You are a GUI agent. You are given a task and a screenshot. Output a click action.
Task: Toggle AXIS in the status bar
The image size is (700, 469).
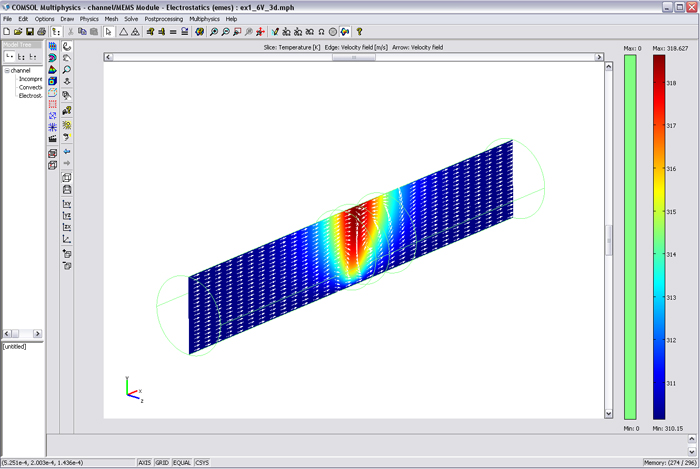pyautogui.click(x=144, y=463)
